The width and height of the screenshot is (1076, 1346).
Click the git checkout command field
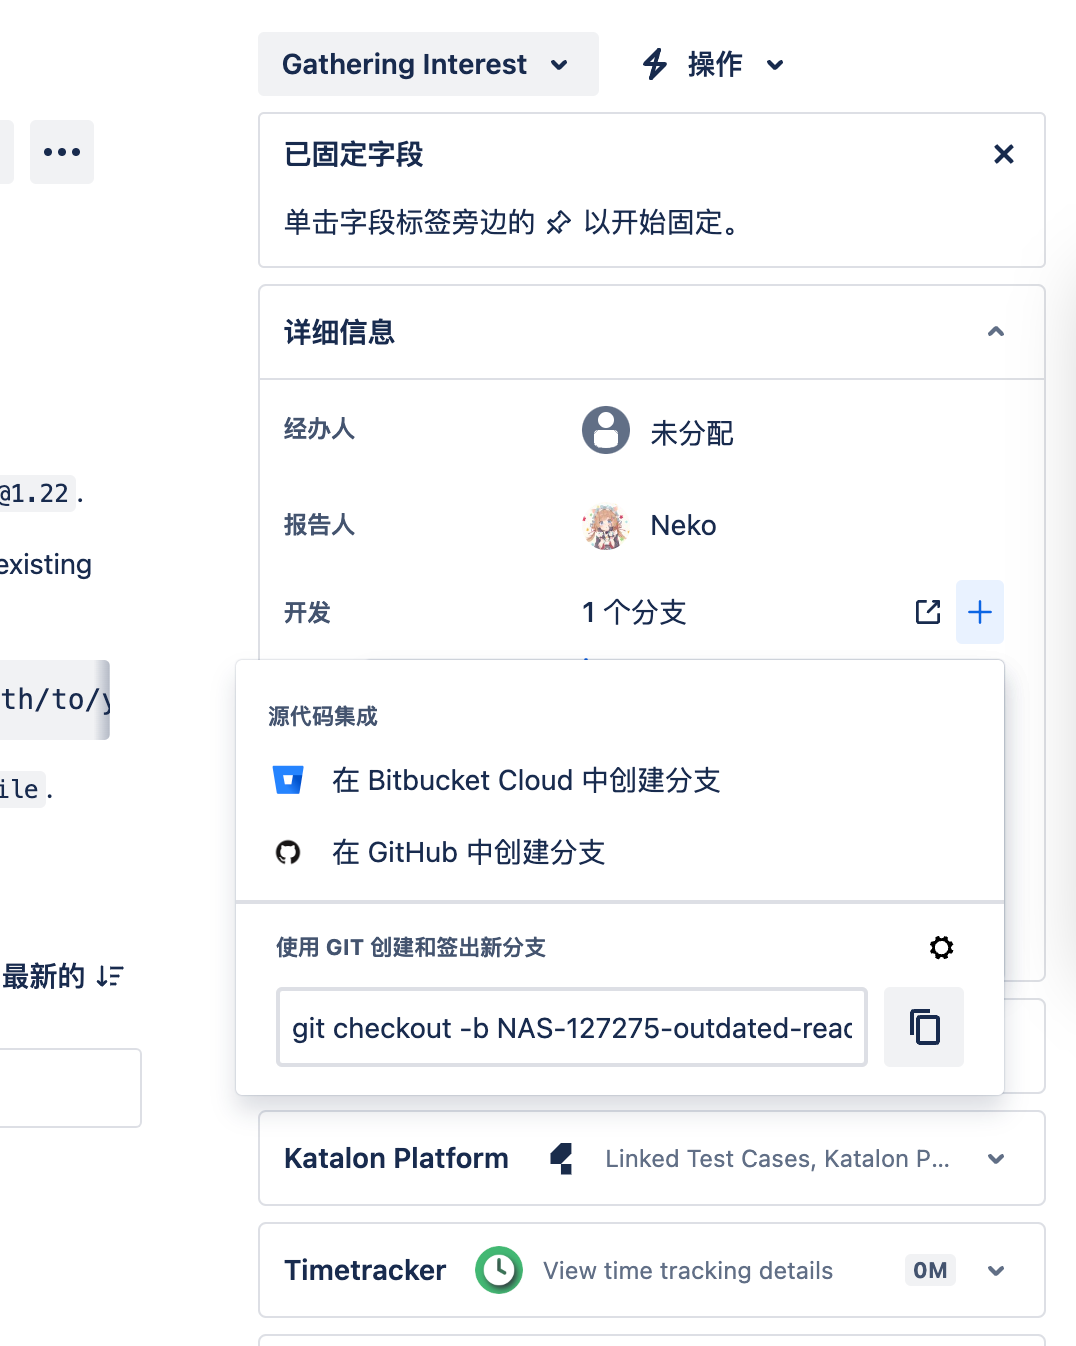coord(571,1028)
